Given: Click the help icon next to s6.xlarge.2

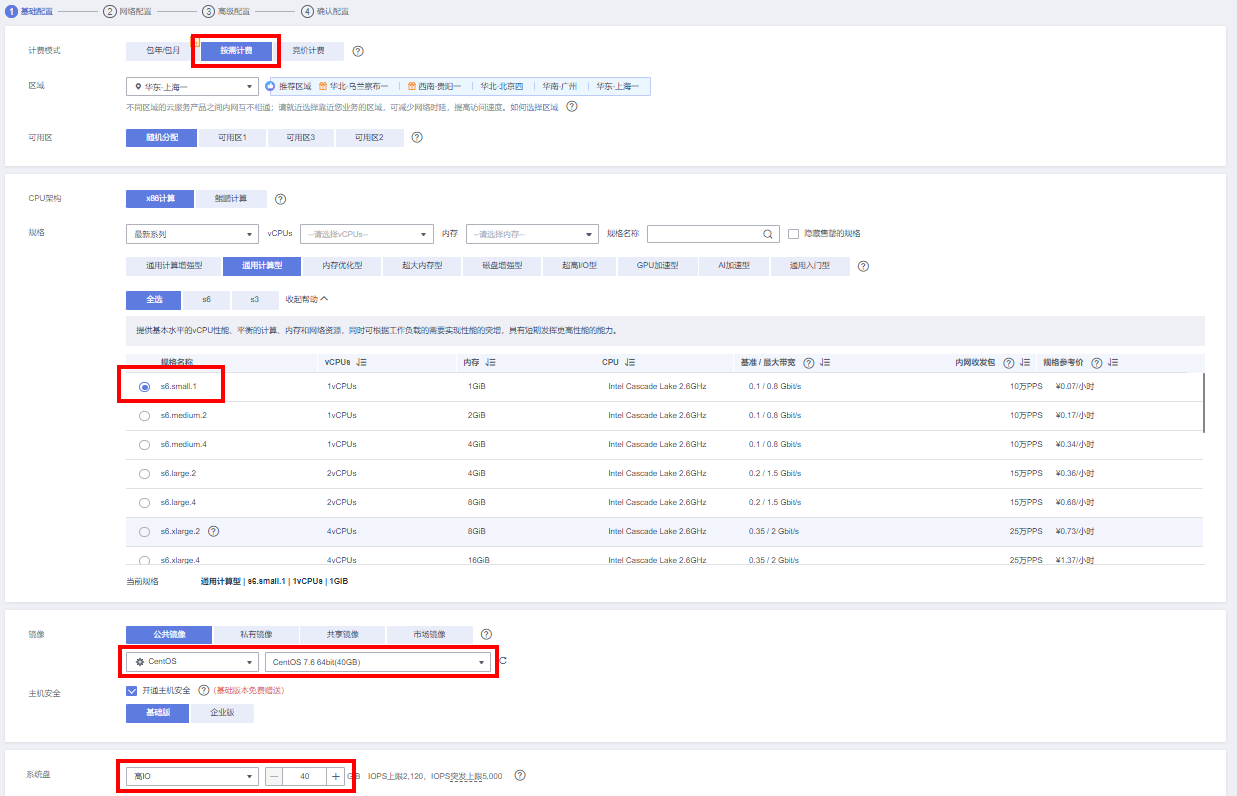Looking at the screenshot, I should [213, 531].
